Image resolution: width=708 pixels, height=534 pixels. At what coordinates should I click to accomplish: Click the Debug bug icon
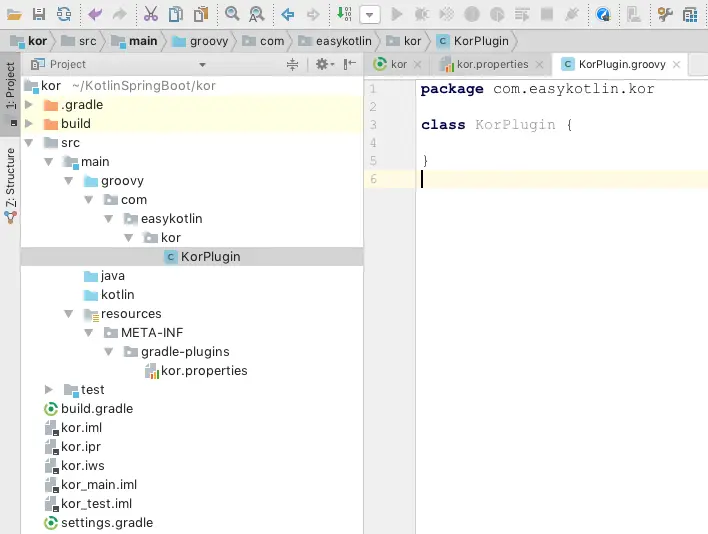tap(422, 14)
